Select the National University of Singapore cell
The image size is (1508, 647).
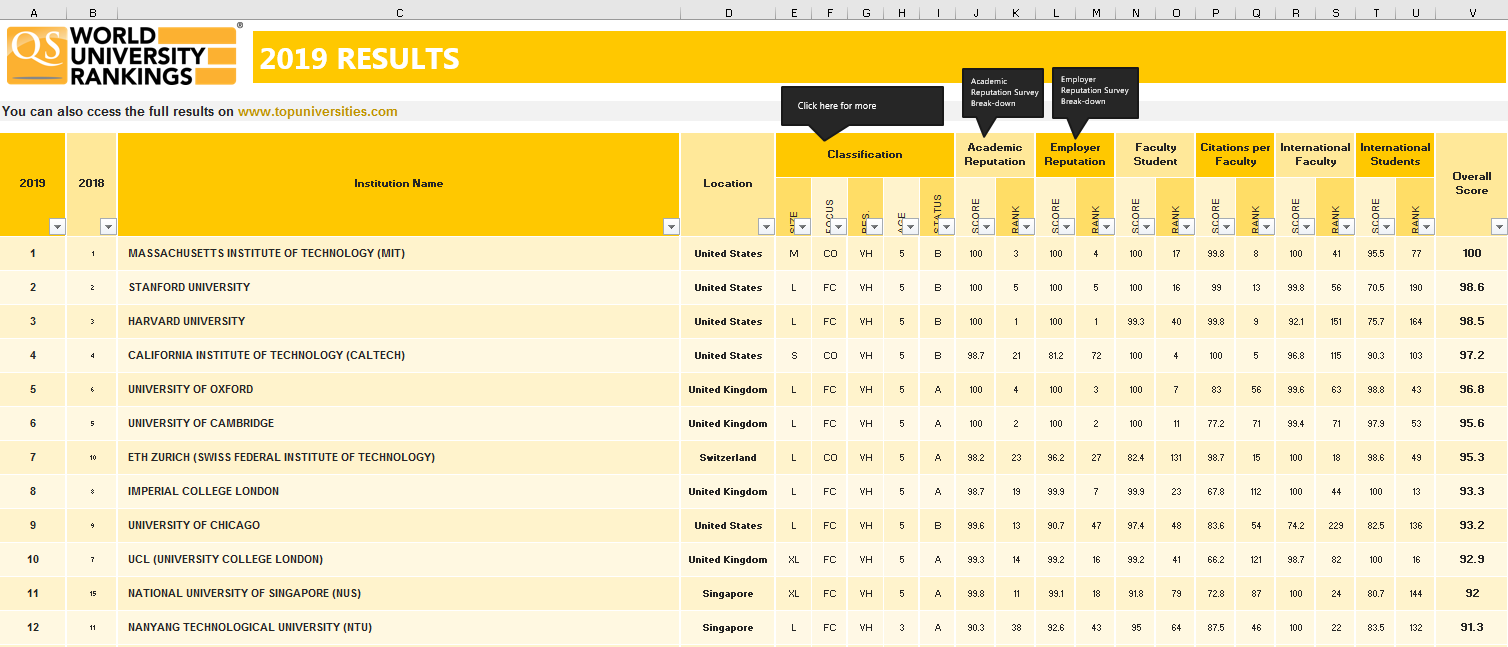399,594
